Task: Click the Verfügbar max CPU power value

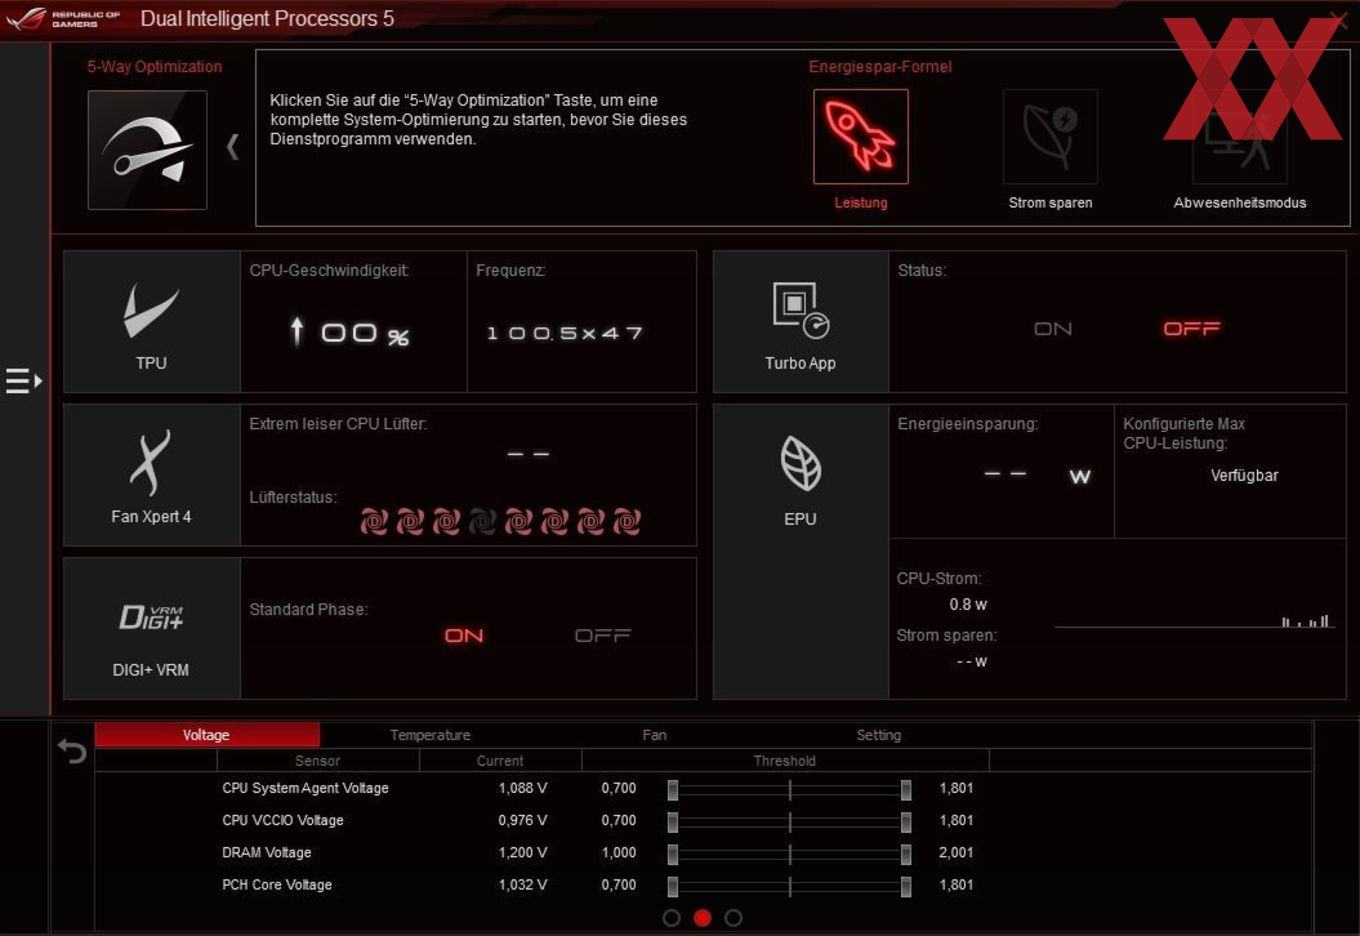Action: [x=1244, y=476]
